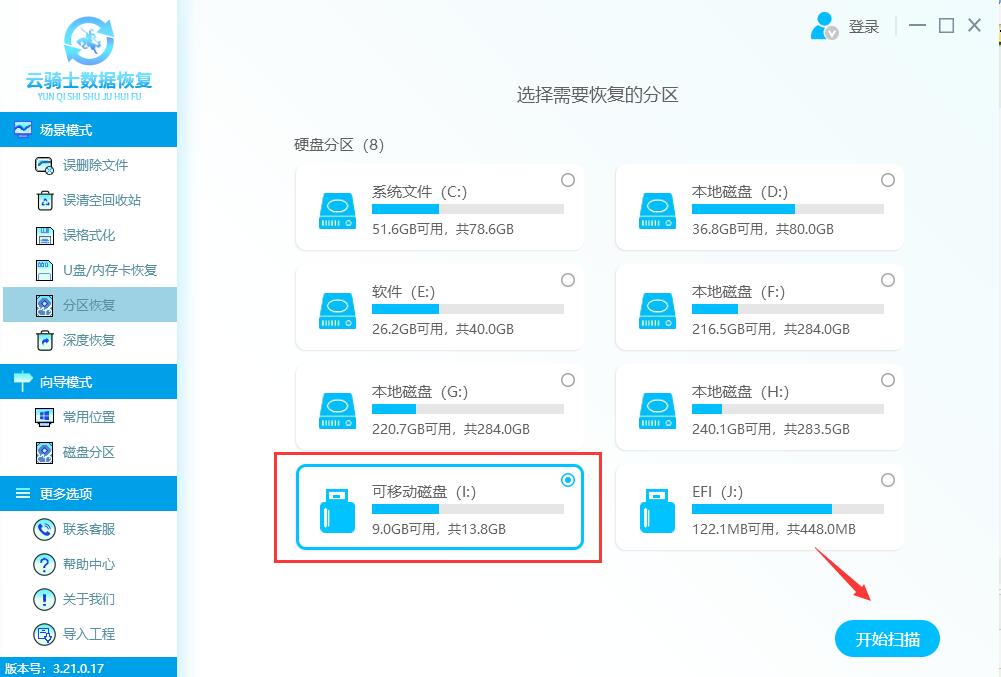Click the 26.2GB可用, 共40.0GB text
Screen dimensions: 1001x677
(x=443, y=329)
